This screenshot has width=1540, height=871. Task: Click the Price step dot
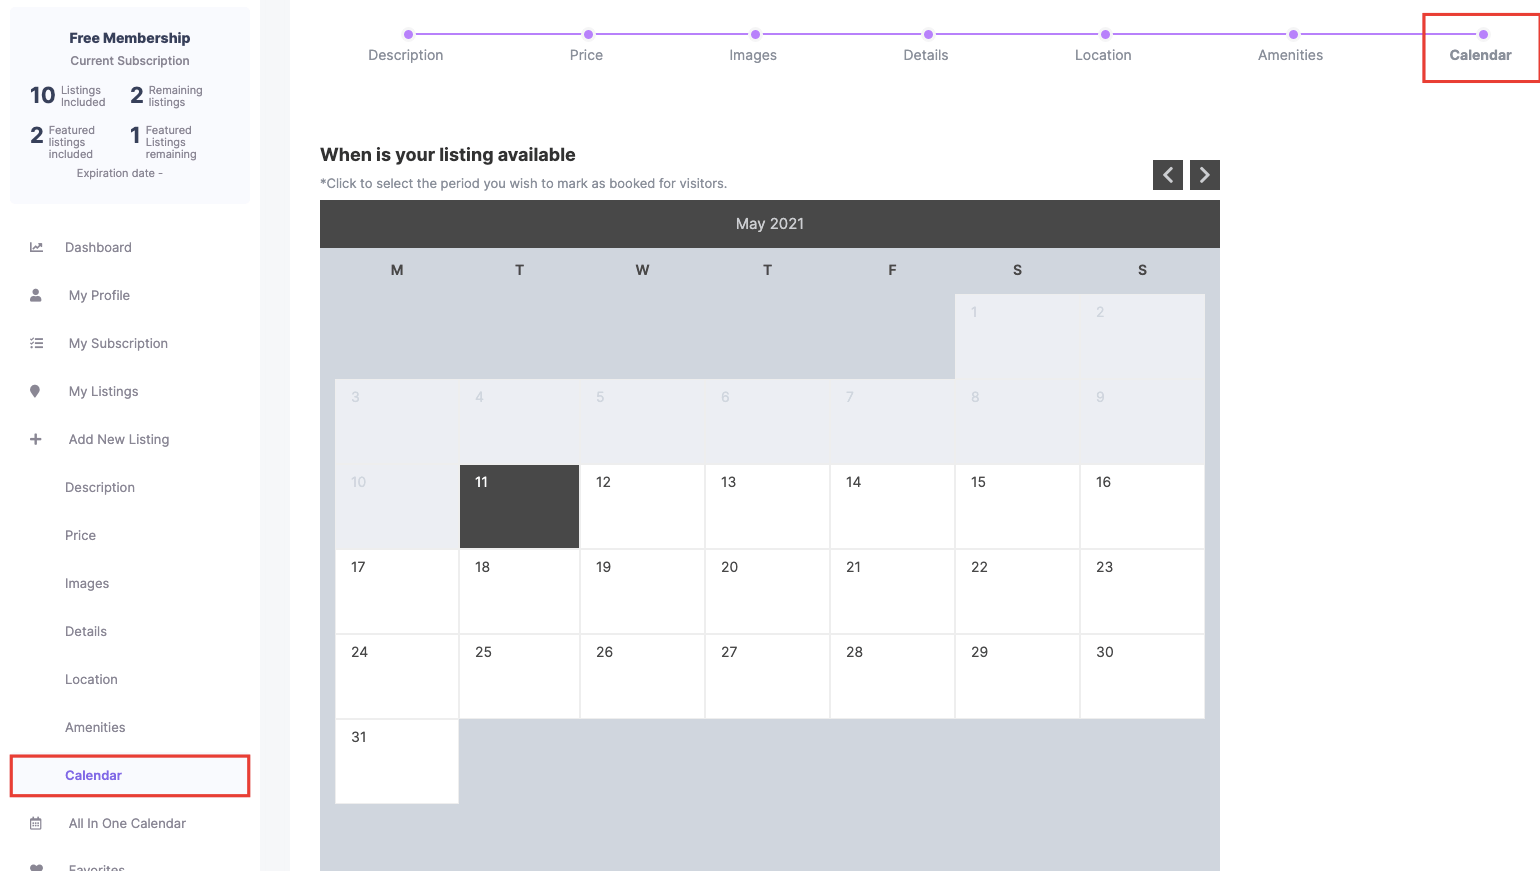pyautogui.click(x=588, y=33)
